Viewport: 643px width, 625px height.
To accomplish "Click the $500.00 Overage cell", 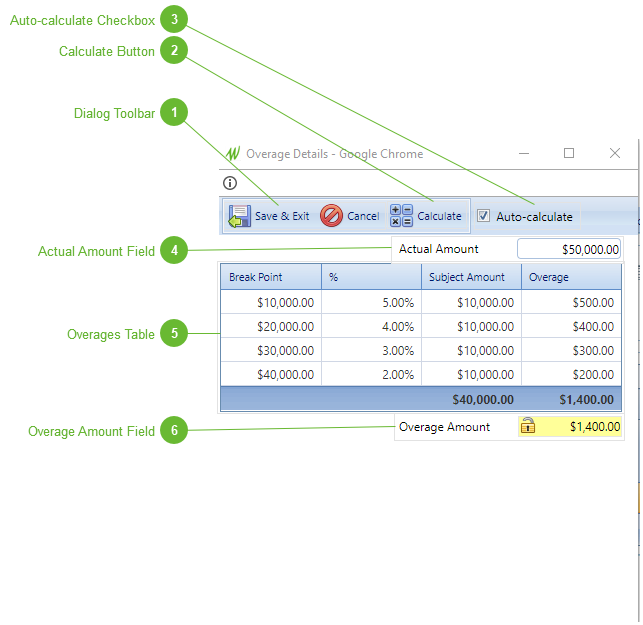I will pos(572,303).
